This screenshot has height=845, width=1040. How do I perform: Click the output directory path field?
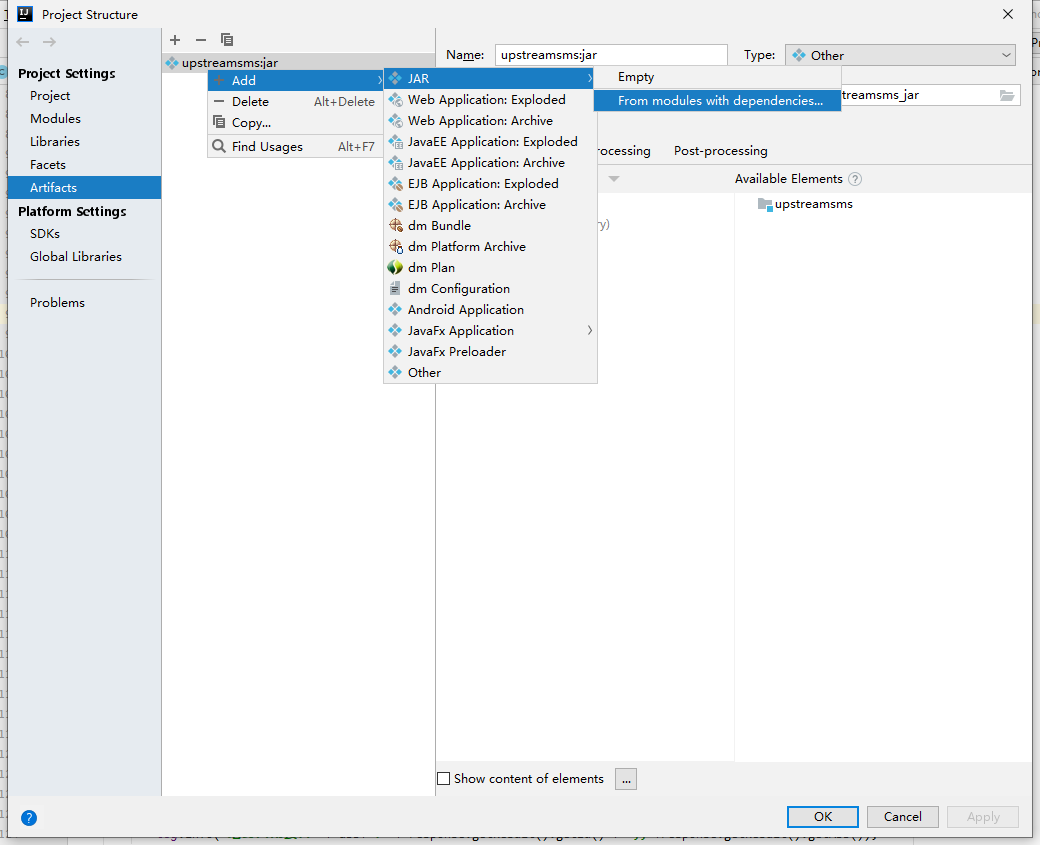click(919, 96)
